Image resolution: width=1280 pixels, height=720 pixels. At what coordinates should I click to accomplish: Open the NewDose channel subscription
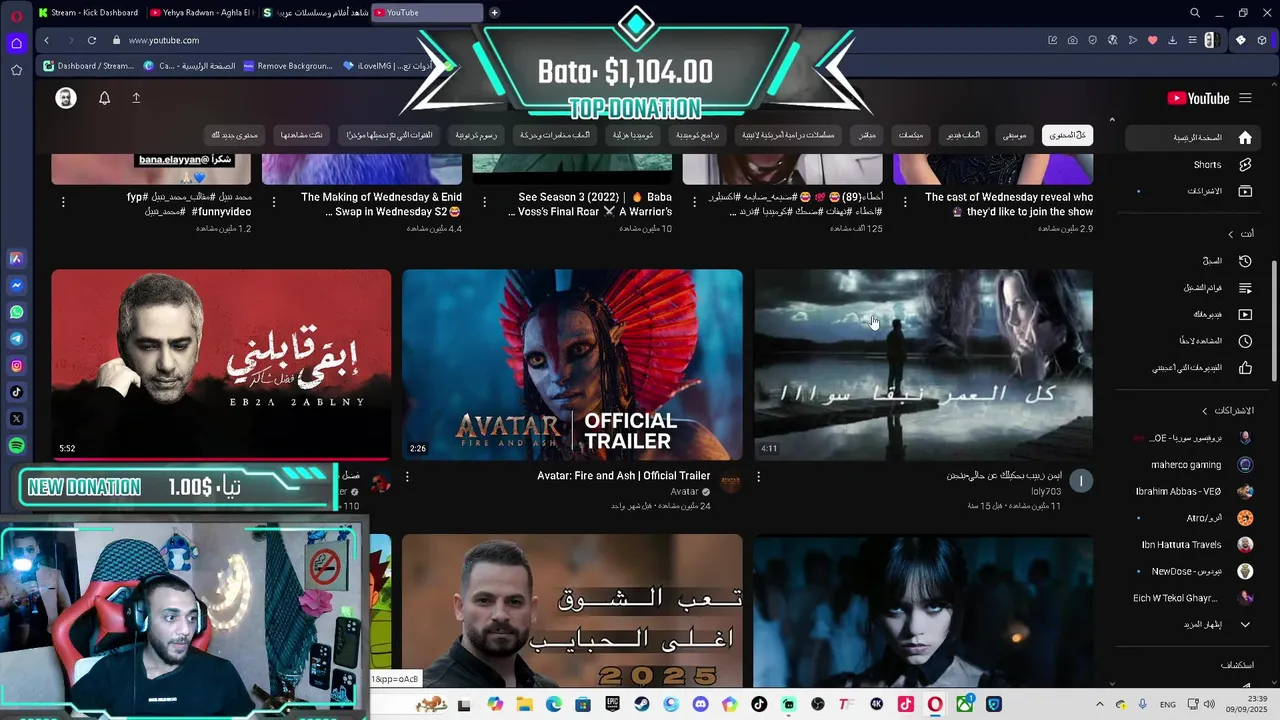click(1193, 572)
